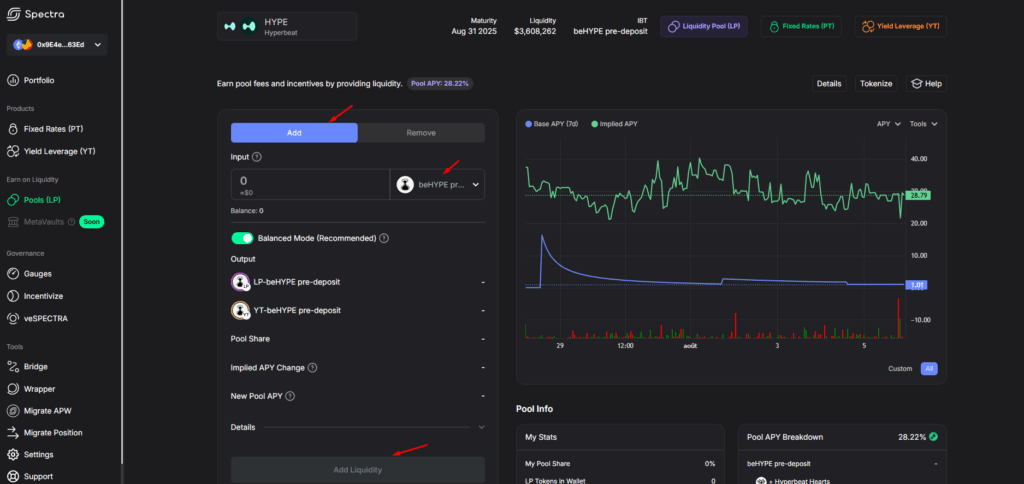
Task: Click the veSPECTRA sidebar icon
Action: tap(12, 319)
